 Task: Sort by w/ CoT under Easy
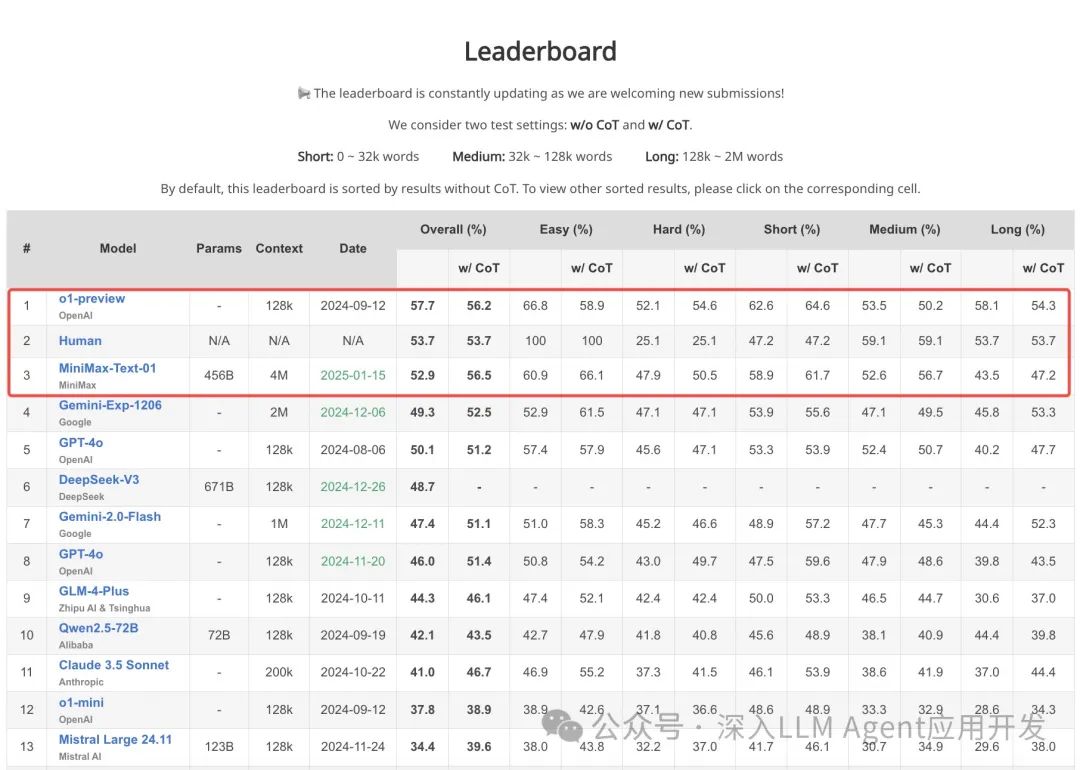(x=592, y=268)
